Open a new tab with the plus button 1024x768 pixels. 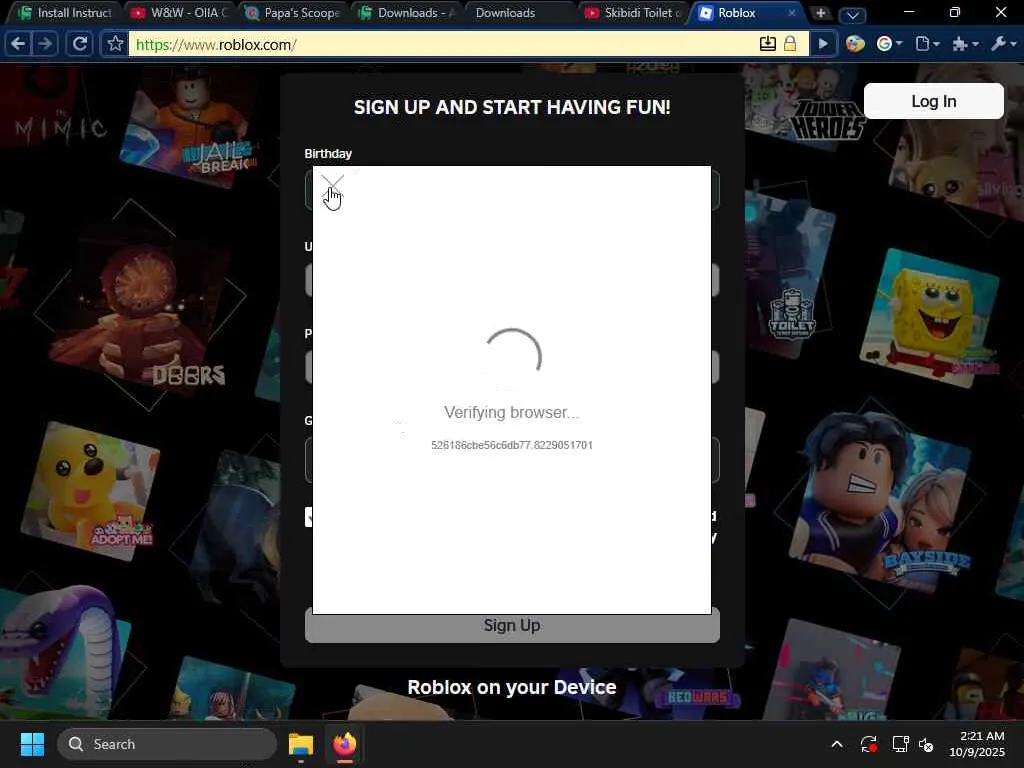[x=821, y=13]
